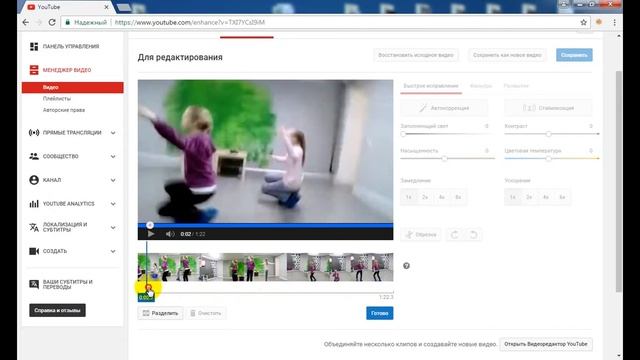
Task: Reload the YouTube page
Action: [52, 22]
